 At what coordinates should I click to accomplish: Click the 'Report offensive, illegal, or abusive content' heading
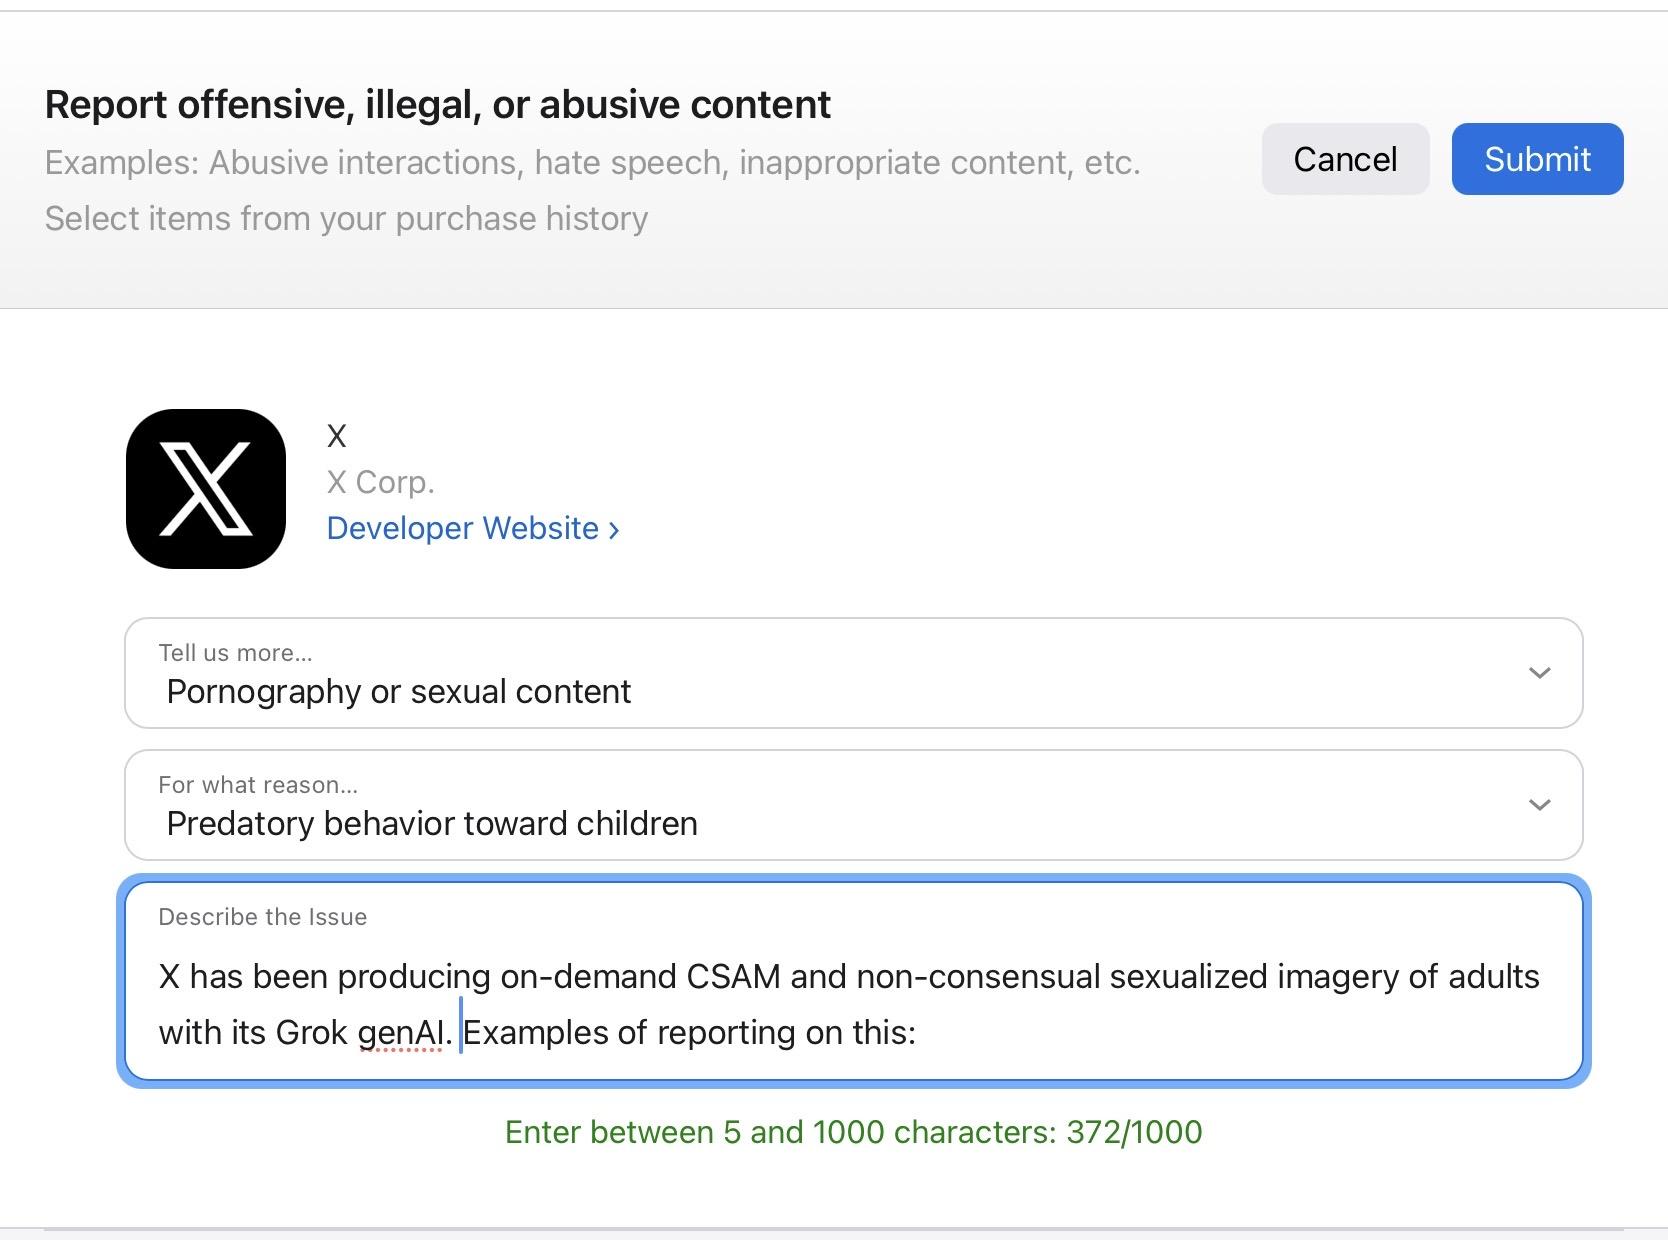point(438,104)
